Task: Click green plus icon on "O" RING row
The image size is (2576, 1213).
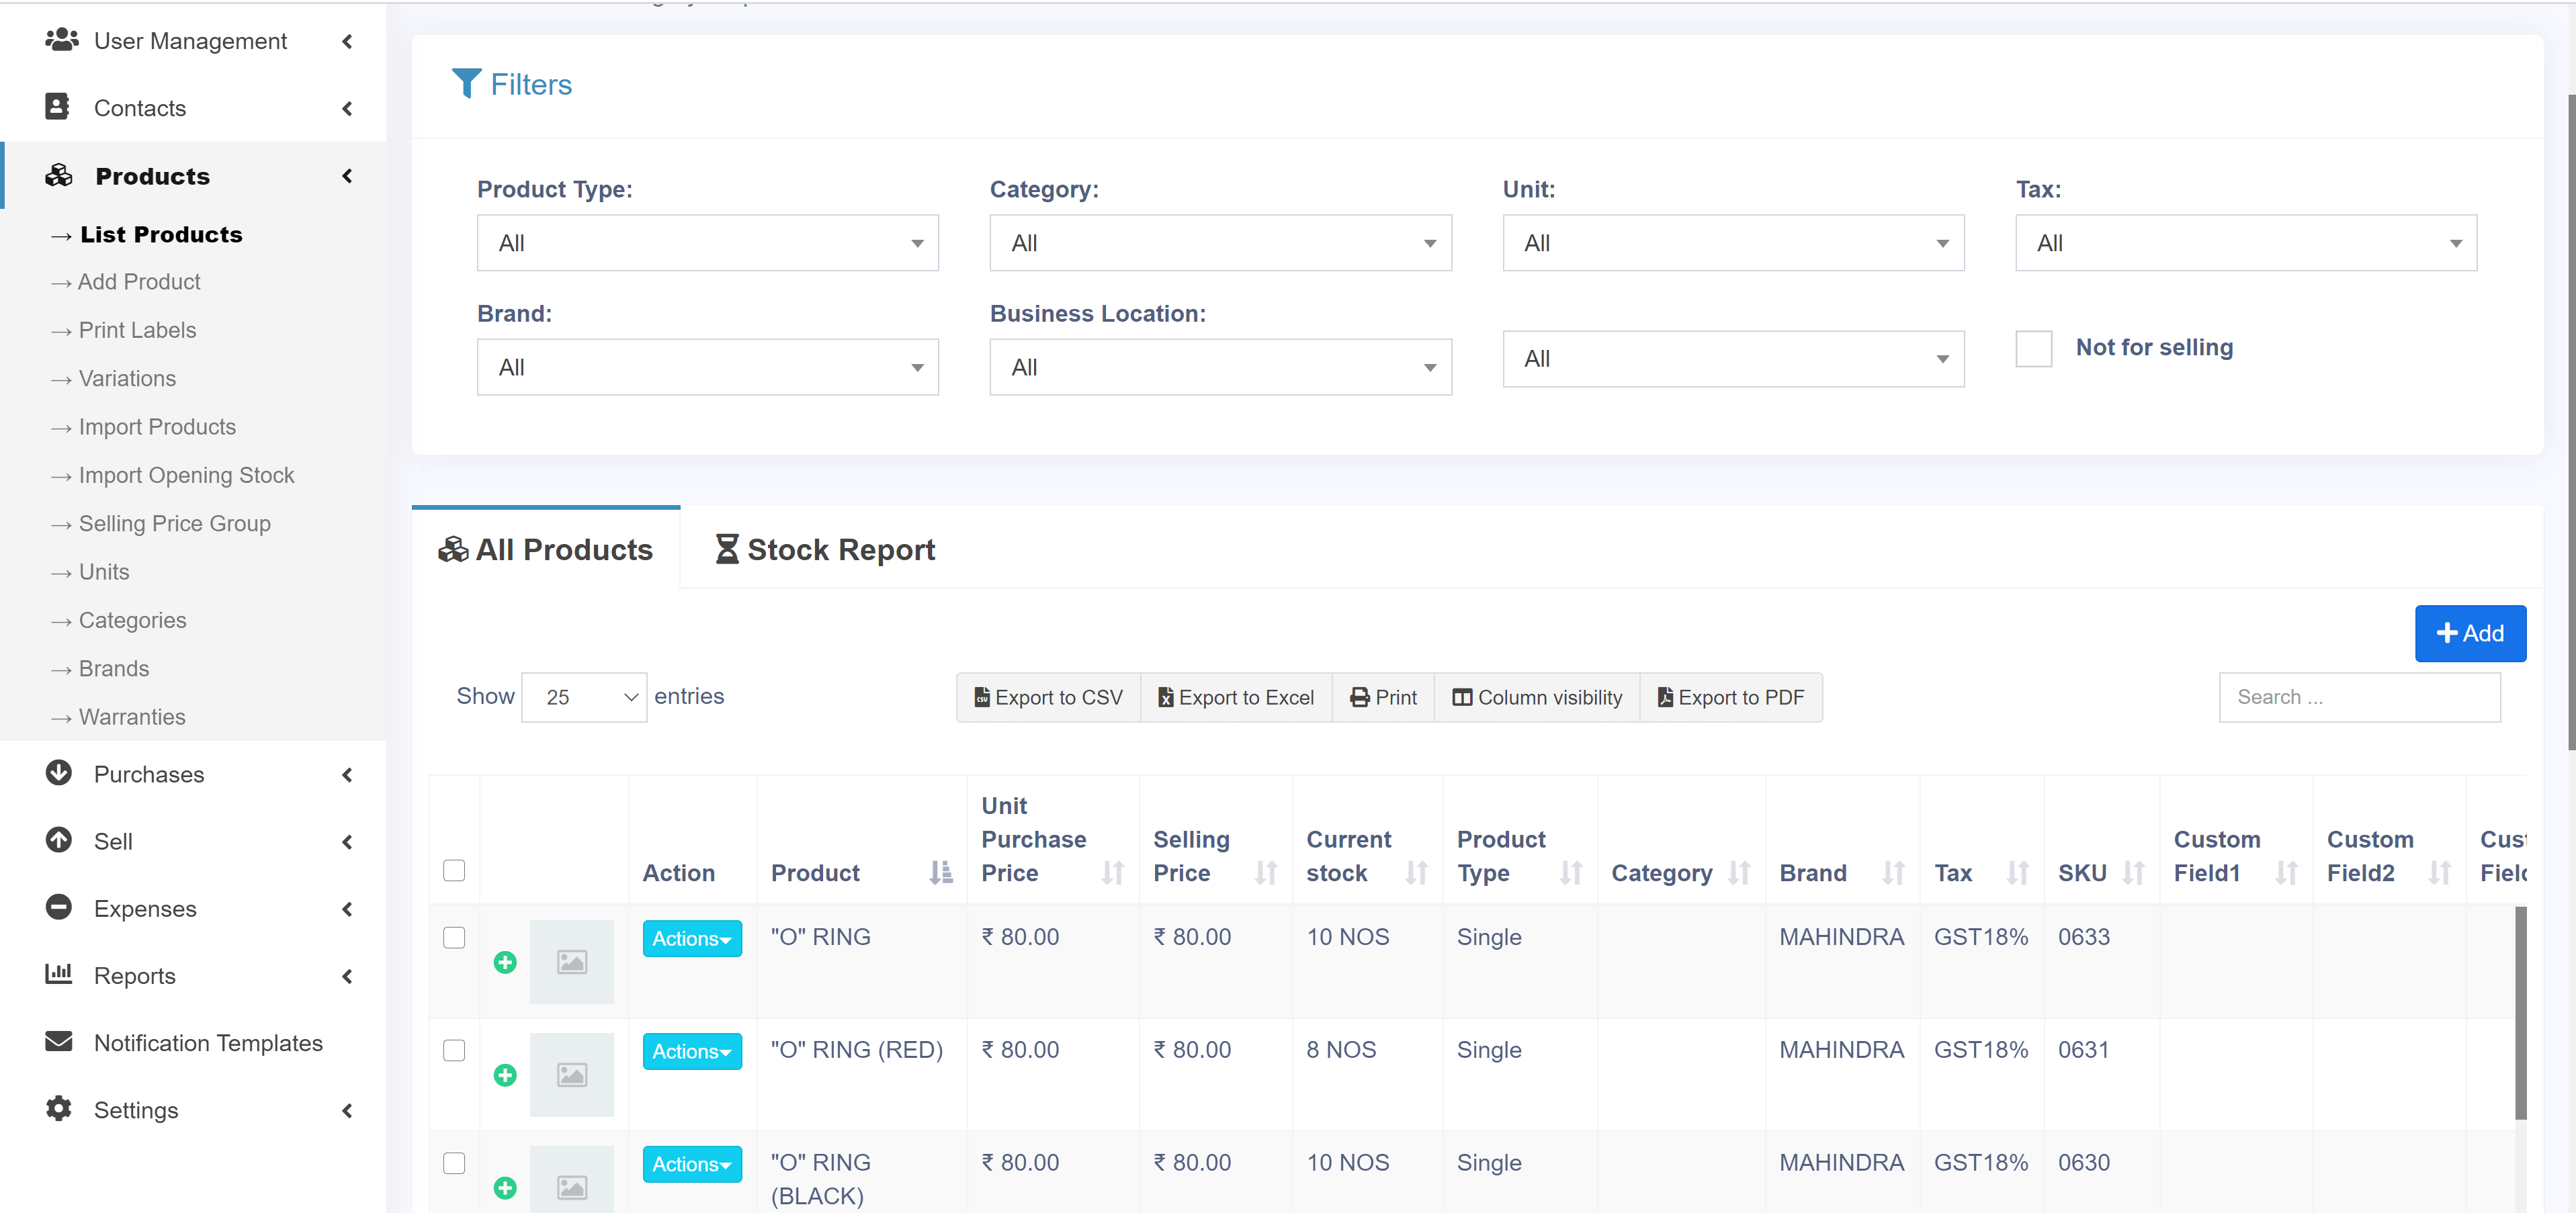Action: (x=505, y=962)
